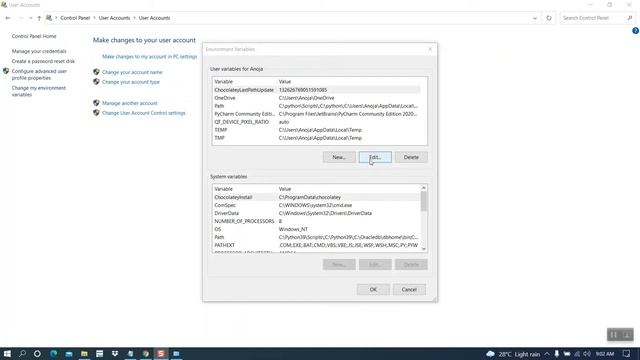Image resolution: width=640 pixels, height=360 pixels.
Task: Click Control Panel in the breadcrumb
Action: 75,18
